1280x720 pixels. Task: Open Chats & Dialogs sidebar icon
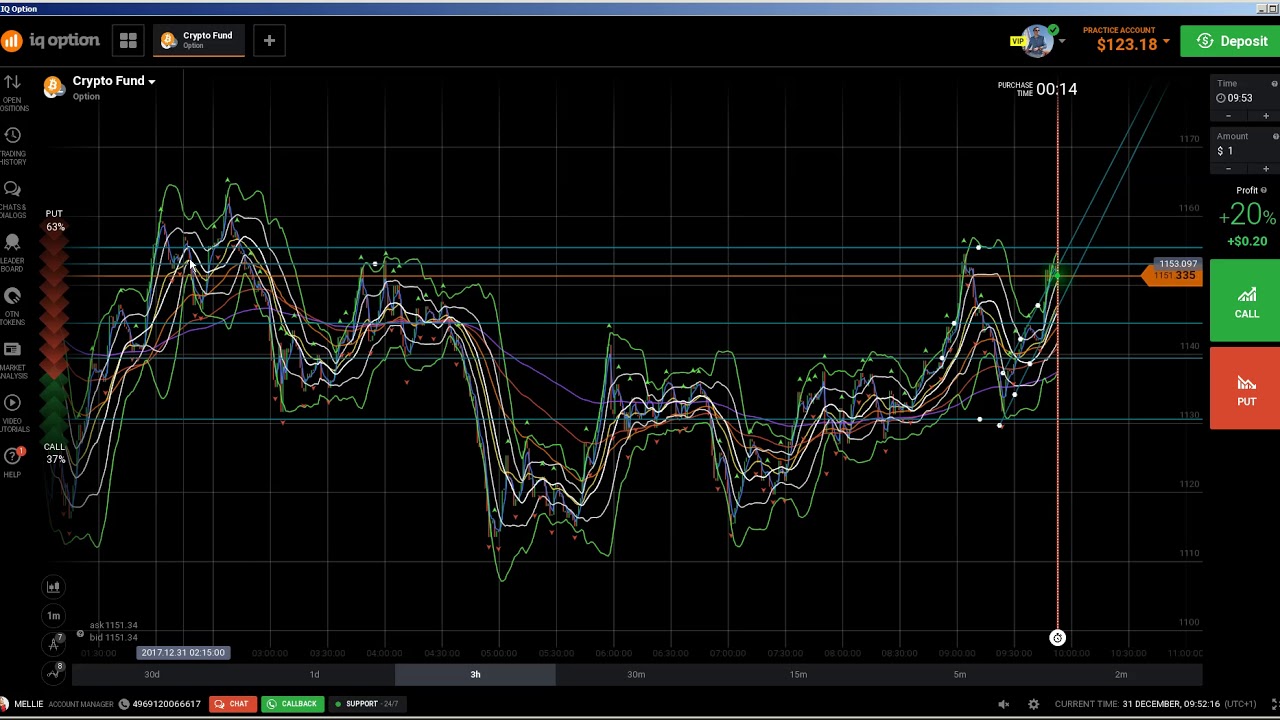[x=12, y=197]
